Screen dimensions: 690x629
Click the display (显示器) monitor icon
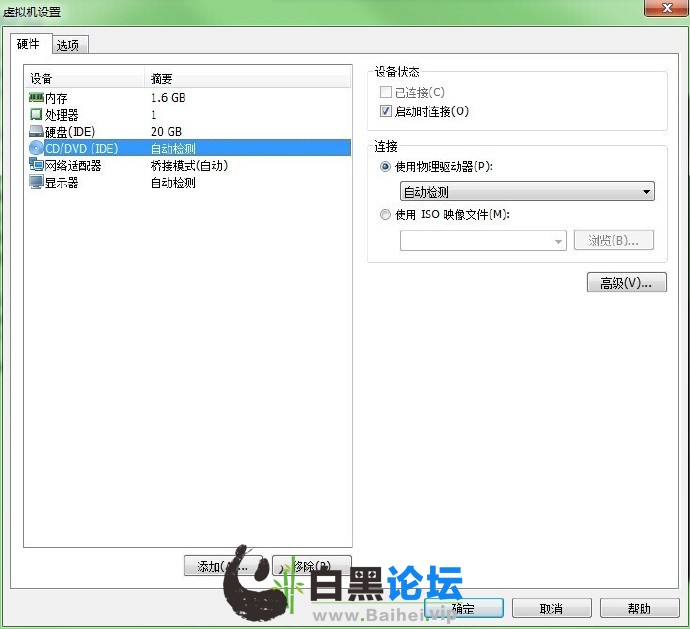[x=36, y=182]
